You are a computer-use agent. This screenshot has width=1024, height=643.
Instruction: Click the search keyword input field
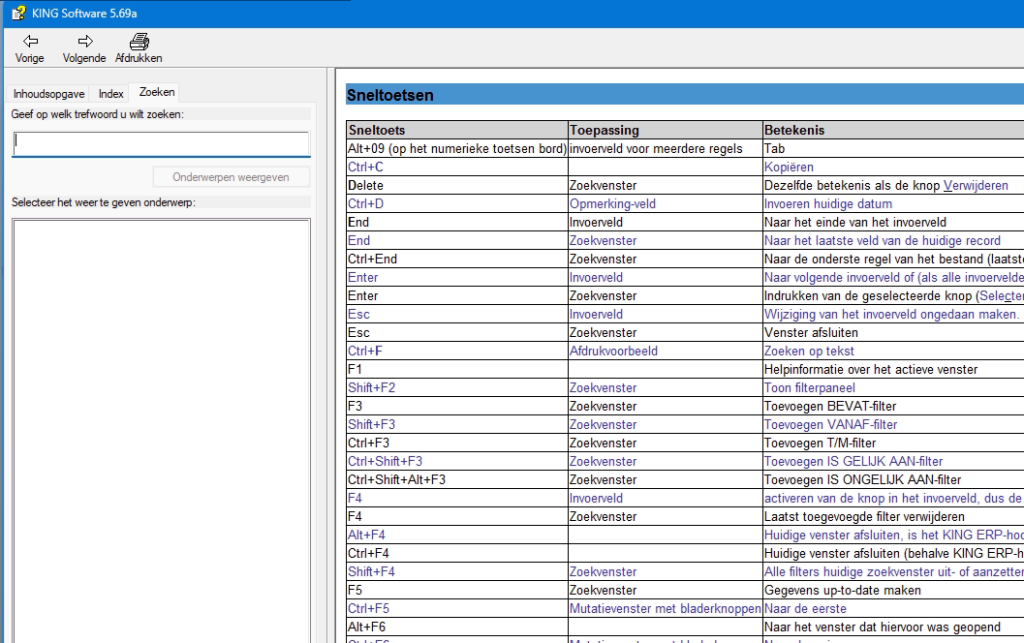(x=160, y=143)
